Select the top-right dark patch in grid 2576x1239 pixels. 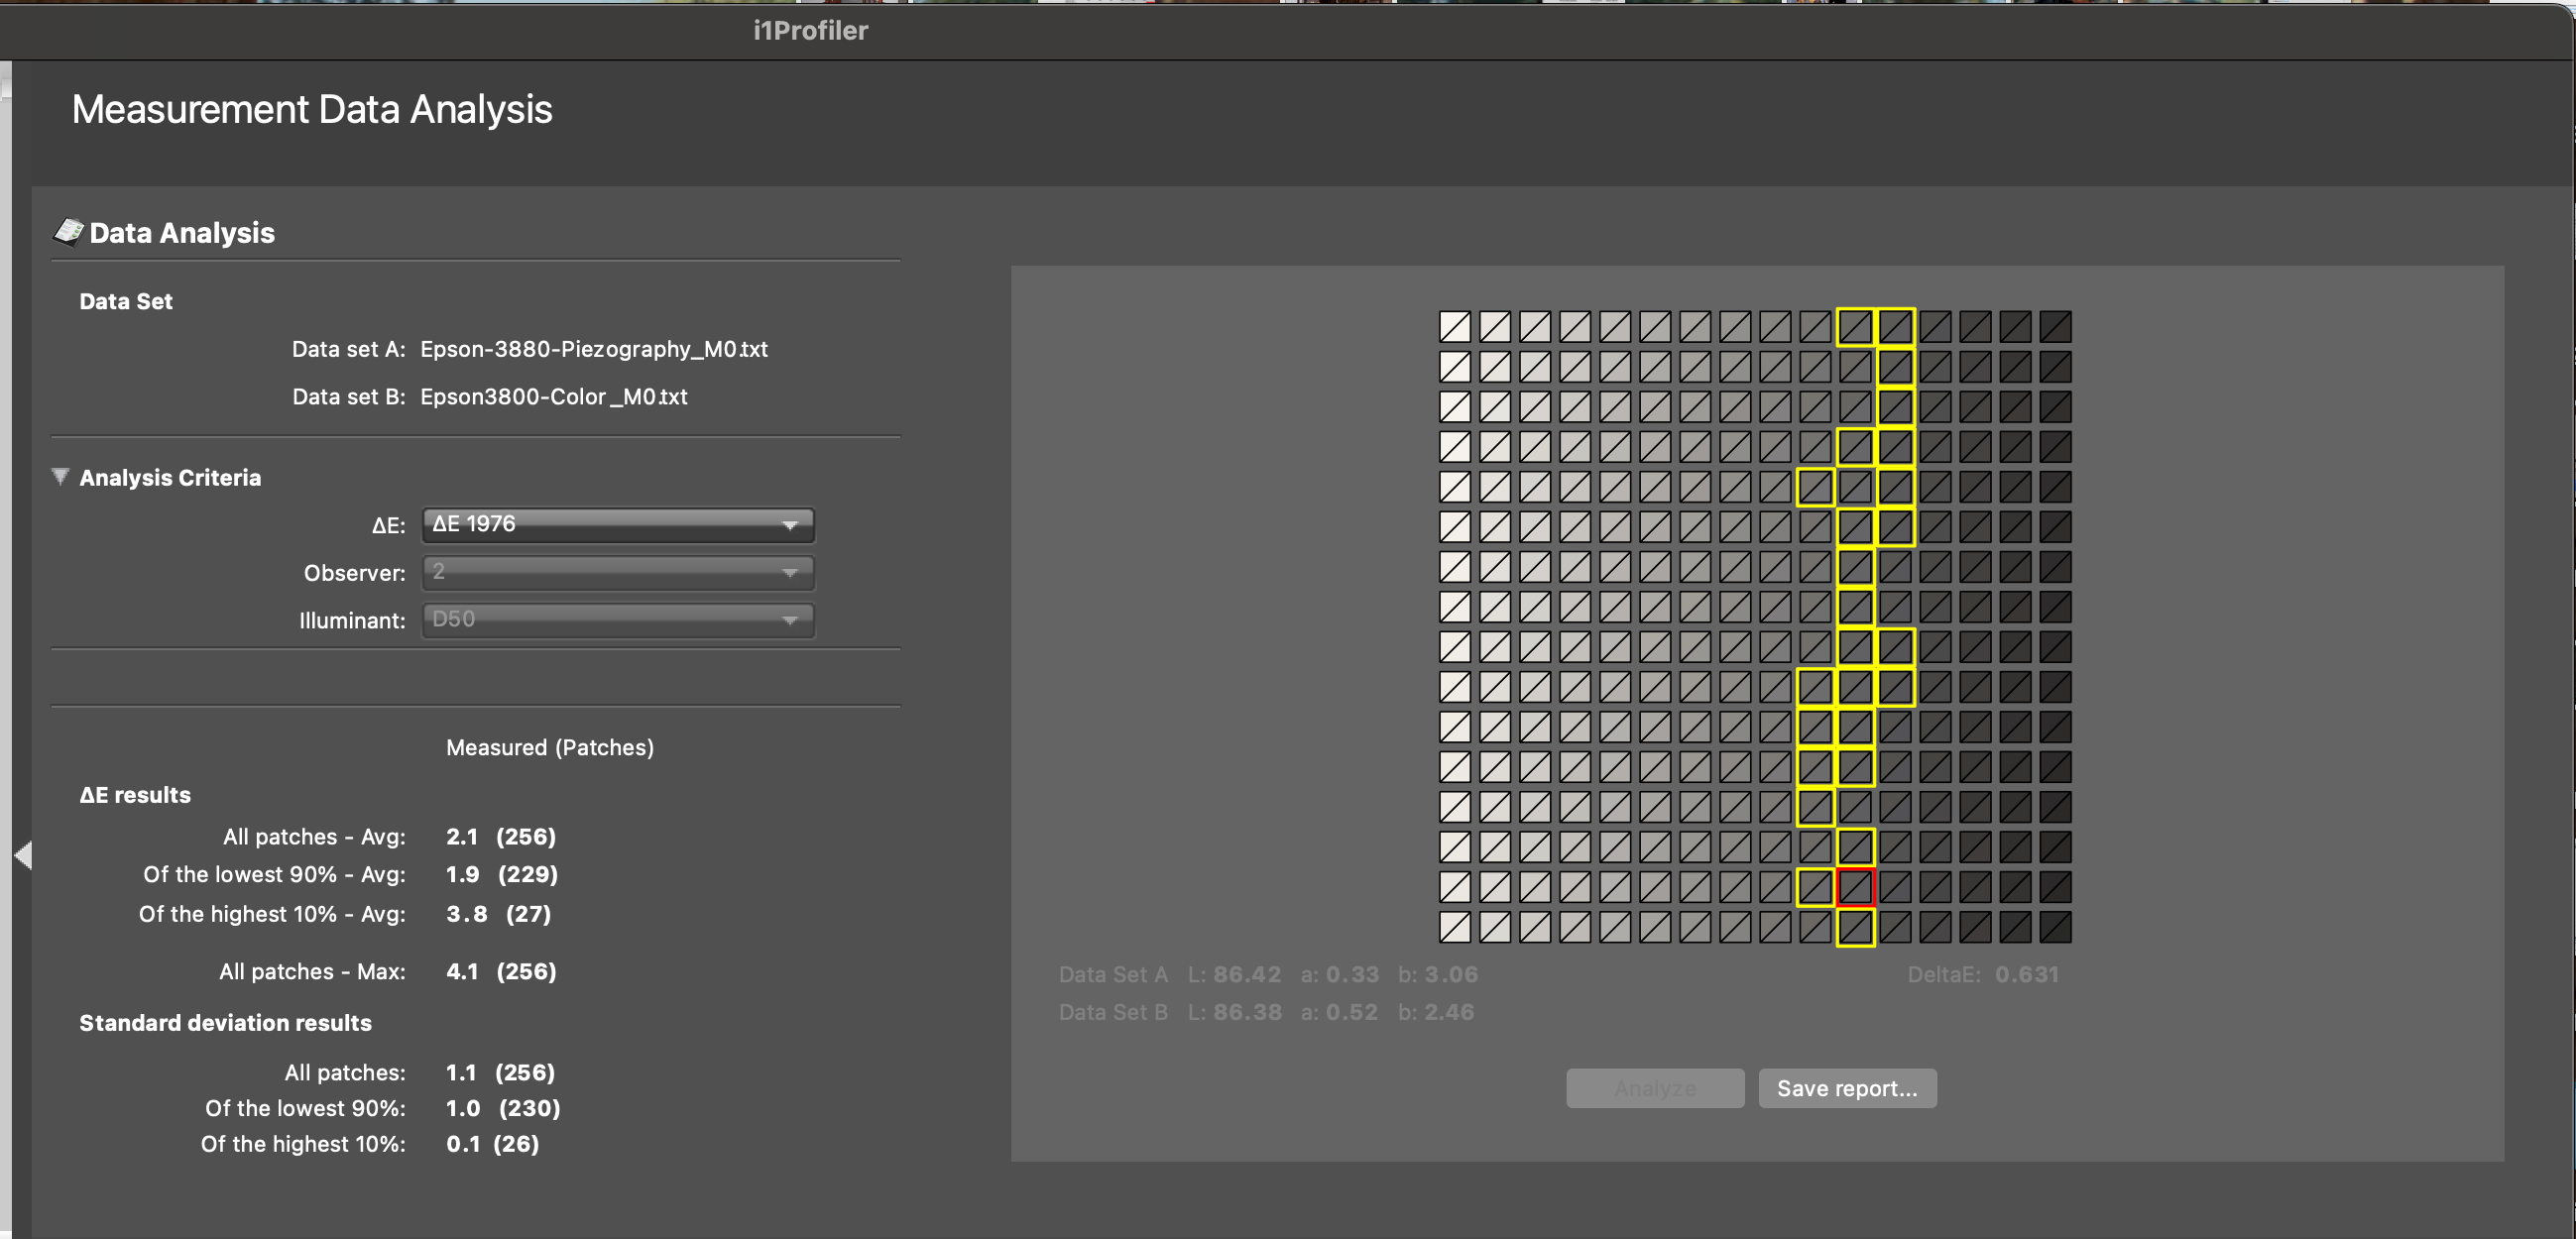pyautogui.click(x=2055, y=327)
